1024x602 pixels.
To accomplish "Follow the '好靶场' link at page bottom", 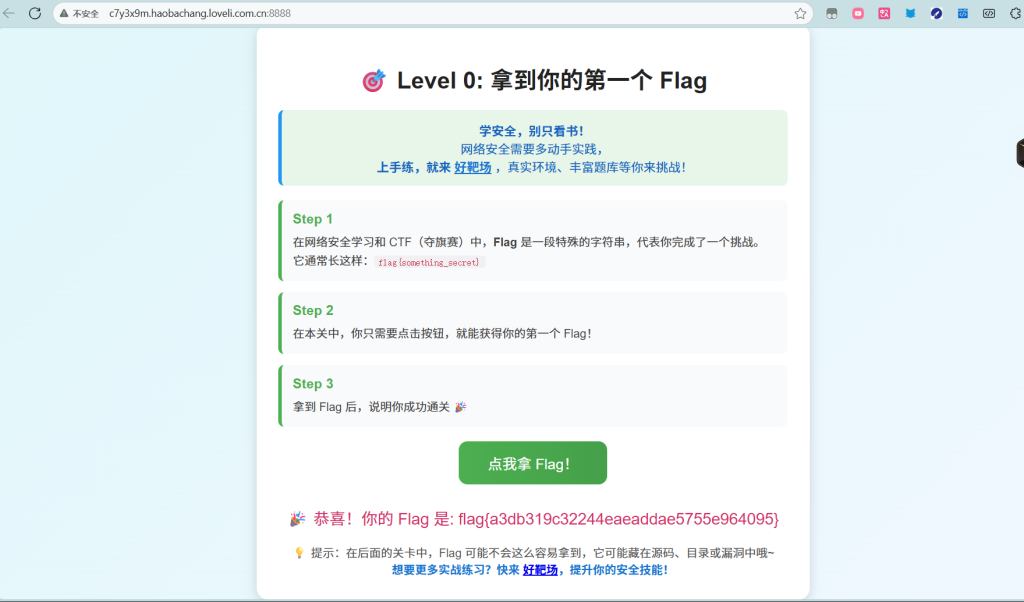I will [540, 570].
